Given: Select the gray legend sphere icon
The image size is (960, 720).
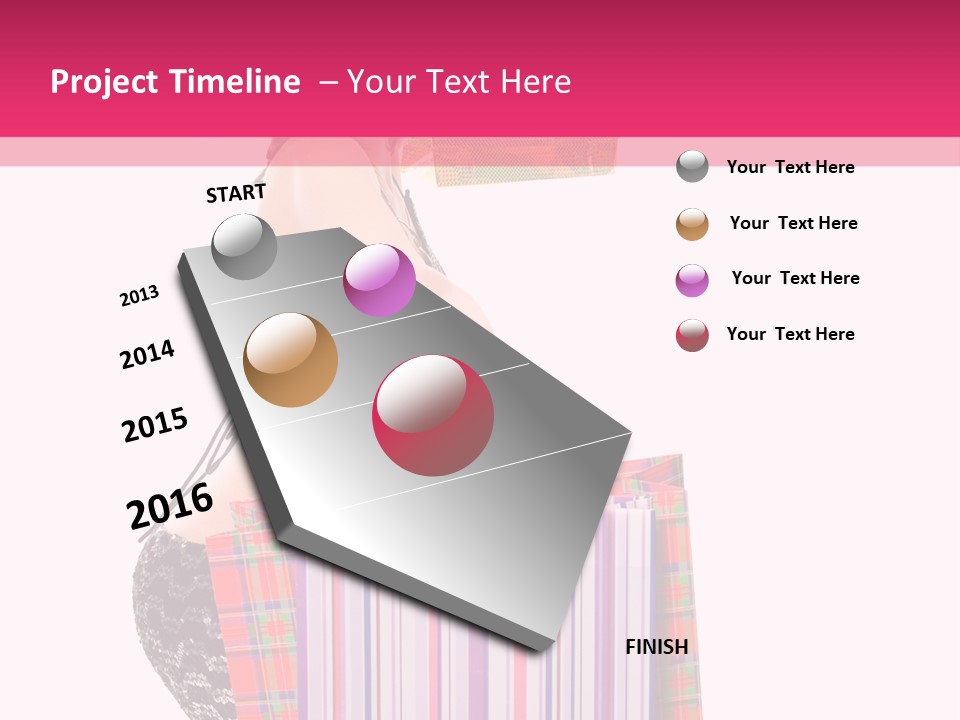Looking at the screenshot, I should tap(693, 167).
